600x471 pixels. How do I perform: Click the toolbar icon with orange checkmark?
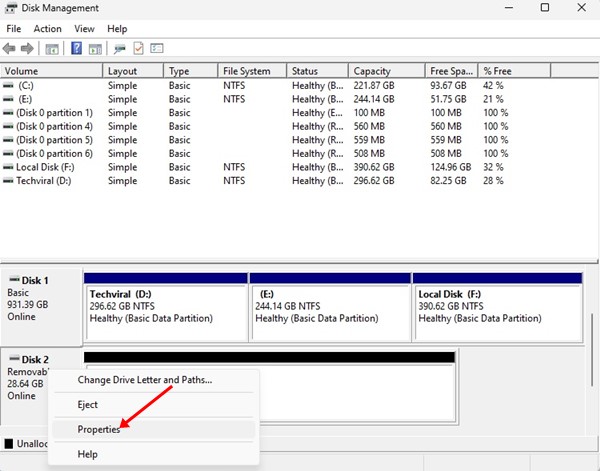(139, 48)
